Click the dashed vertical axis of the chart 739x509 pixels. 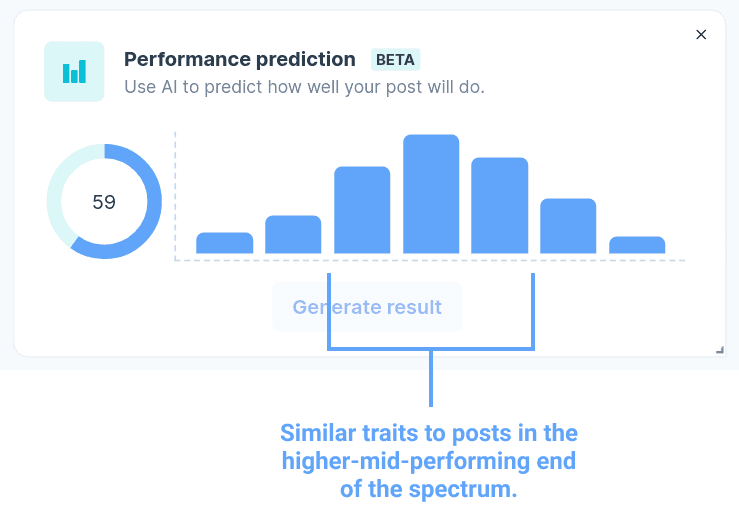[x=175, y=196]
